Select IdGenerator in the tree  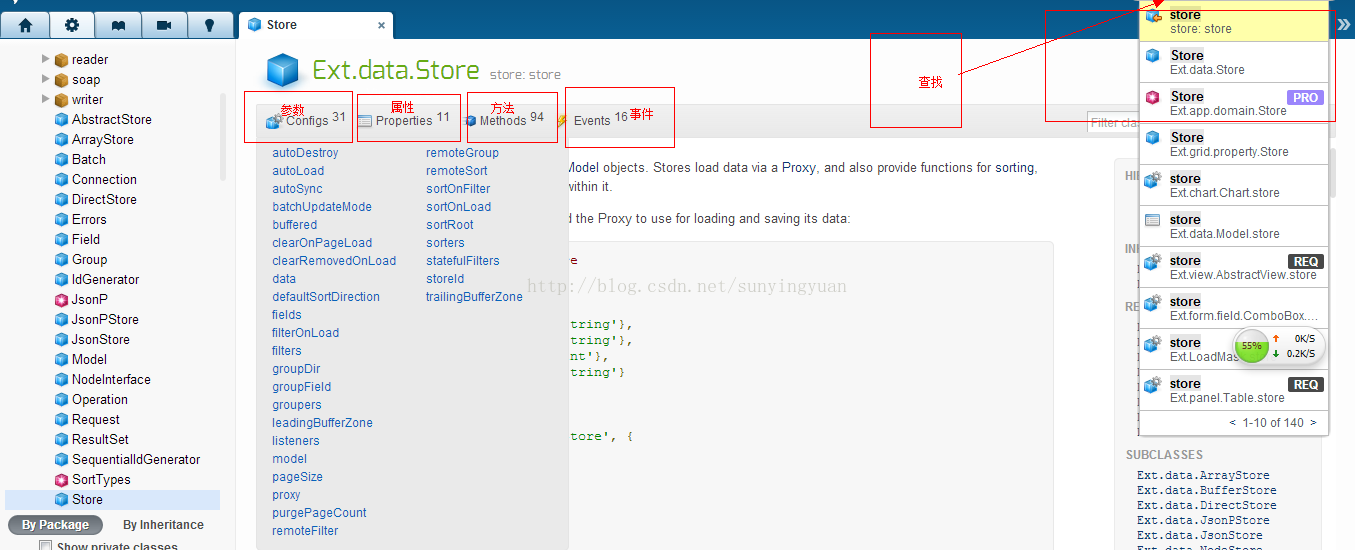[x=105, y=279]
